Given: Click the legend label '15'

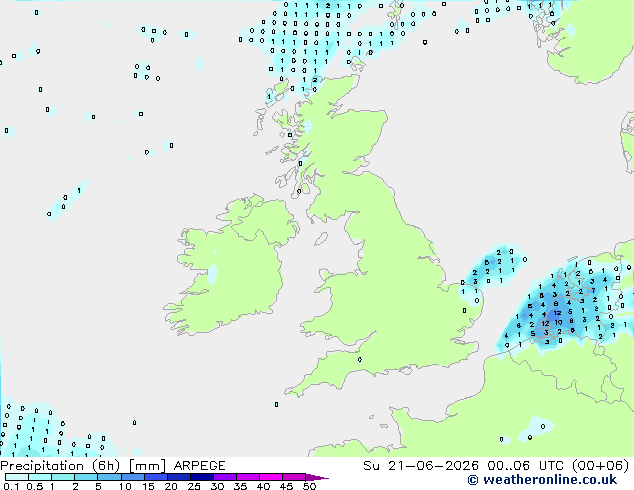Looking at the screenshot, I should tap(148, 486).
